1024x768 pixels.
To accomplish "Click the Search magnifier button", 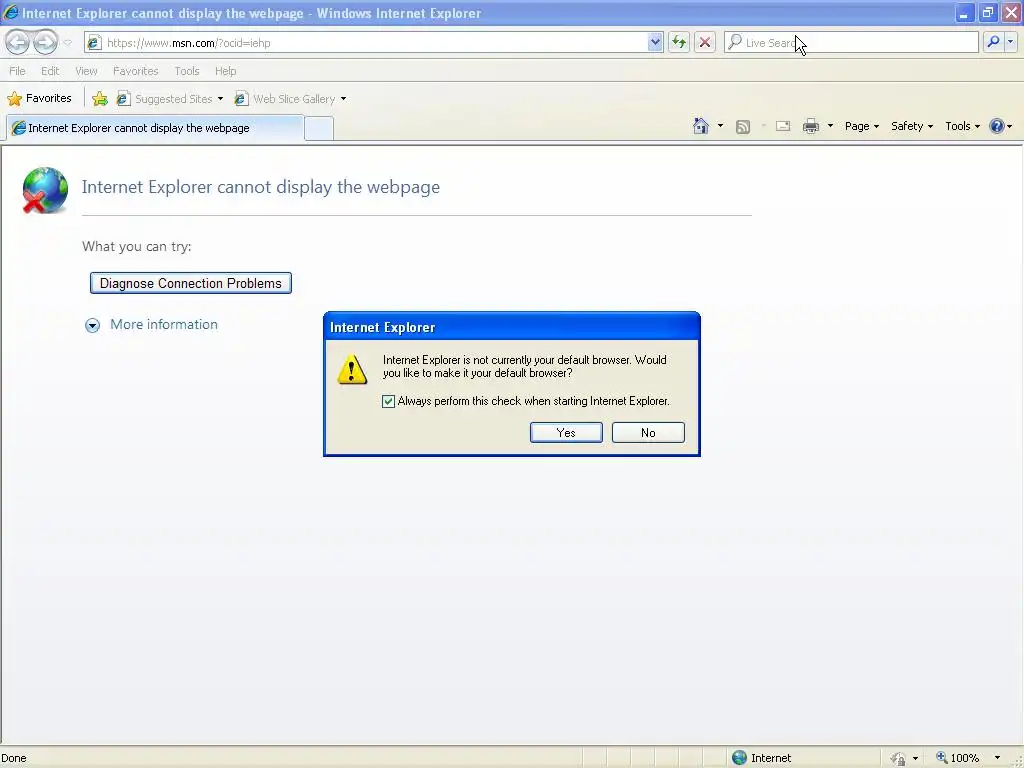I will (993, 42).
